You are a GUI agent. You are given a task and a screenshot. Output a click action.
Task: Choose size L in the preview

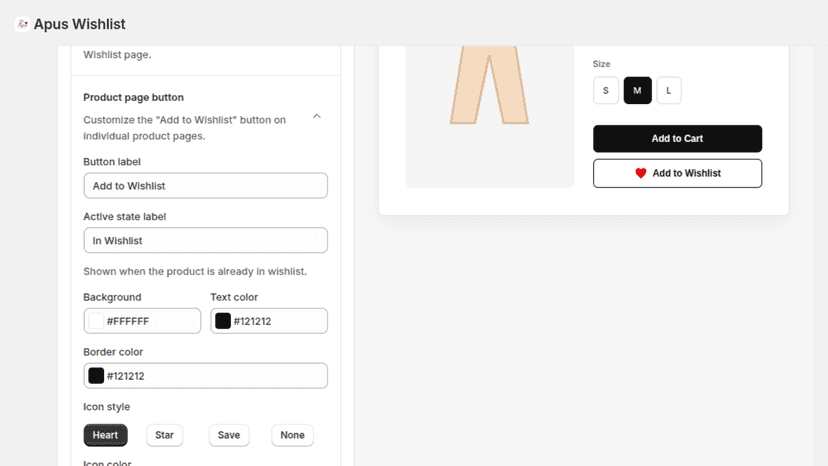[669, 90]
